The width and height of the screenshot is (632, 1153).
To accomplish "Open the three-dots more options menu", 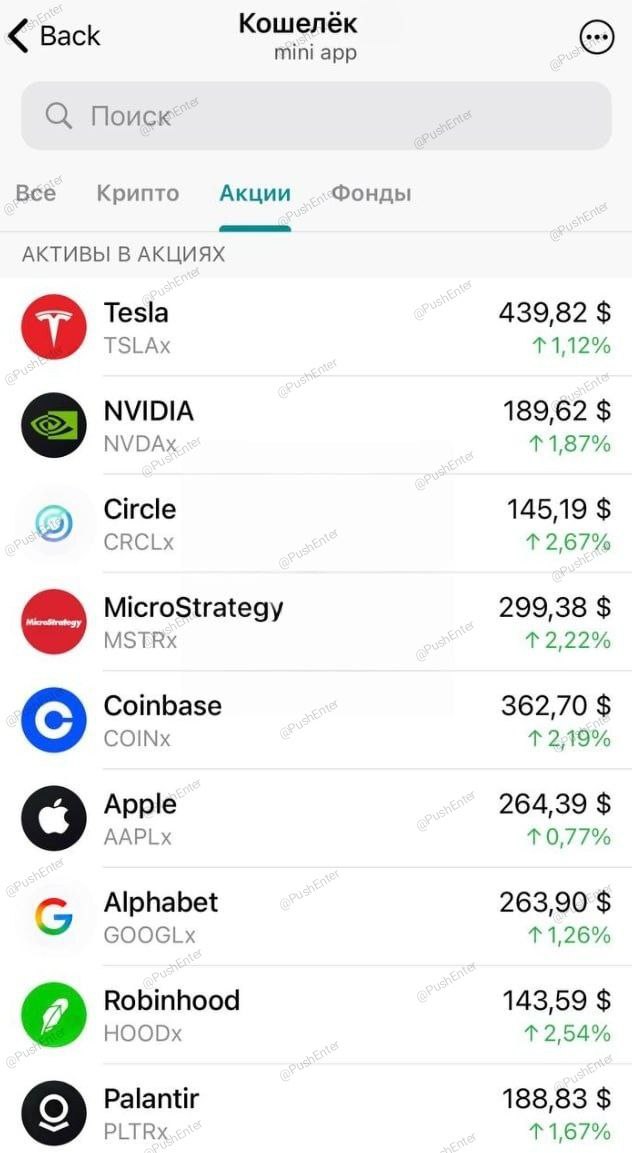I will (597, 37).
